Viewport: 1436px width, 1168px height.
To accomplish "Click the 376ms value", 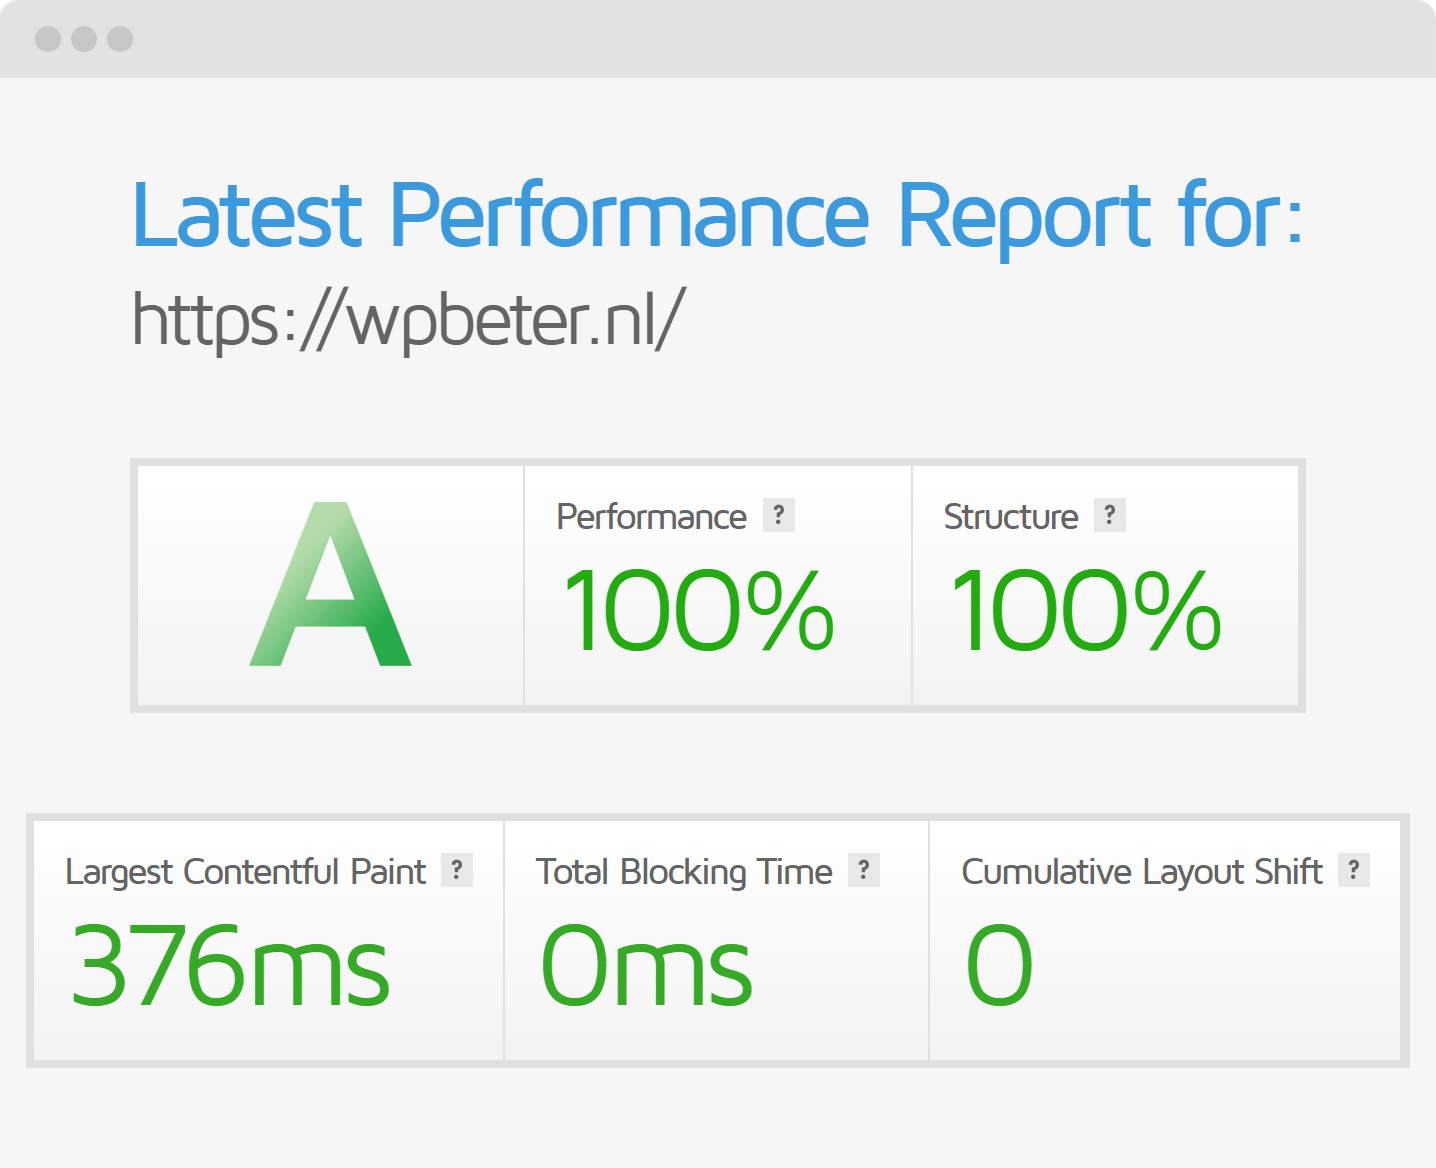I will pyautogui.click(x=230, y=966).
